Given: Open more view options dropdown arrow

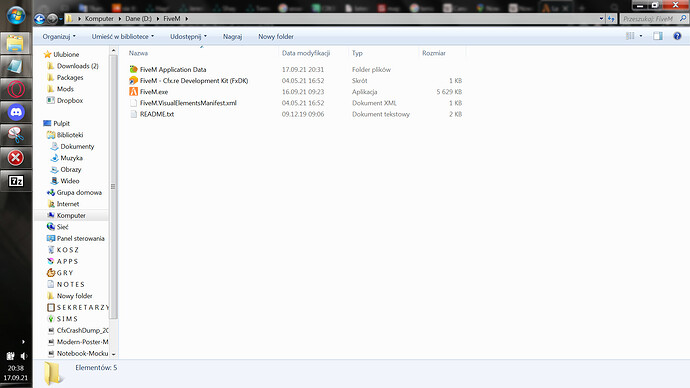Looking at the screenshot, I should 641,36.
